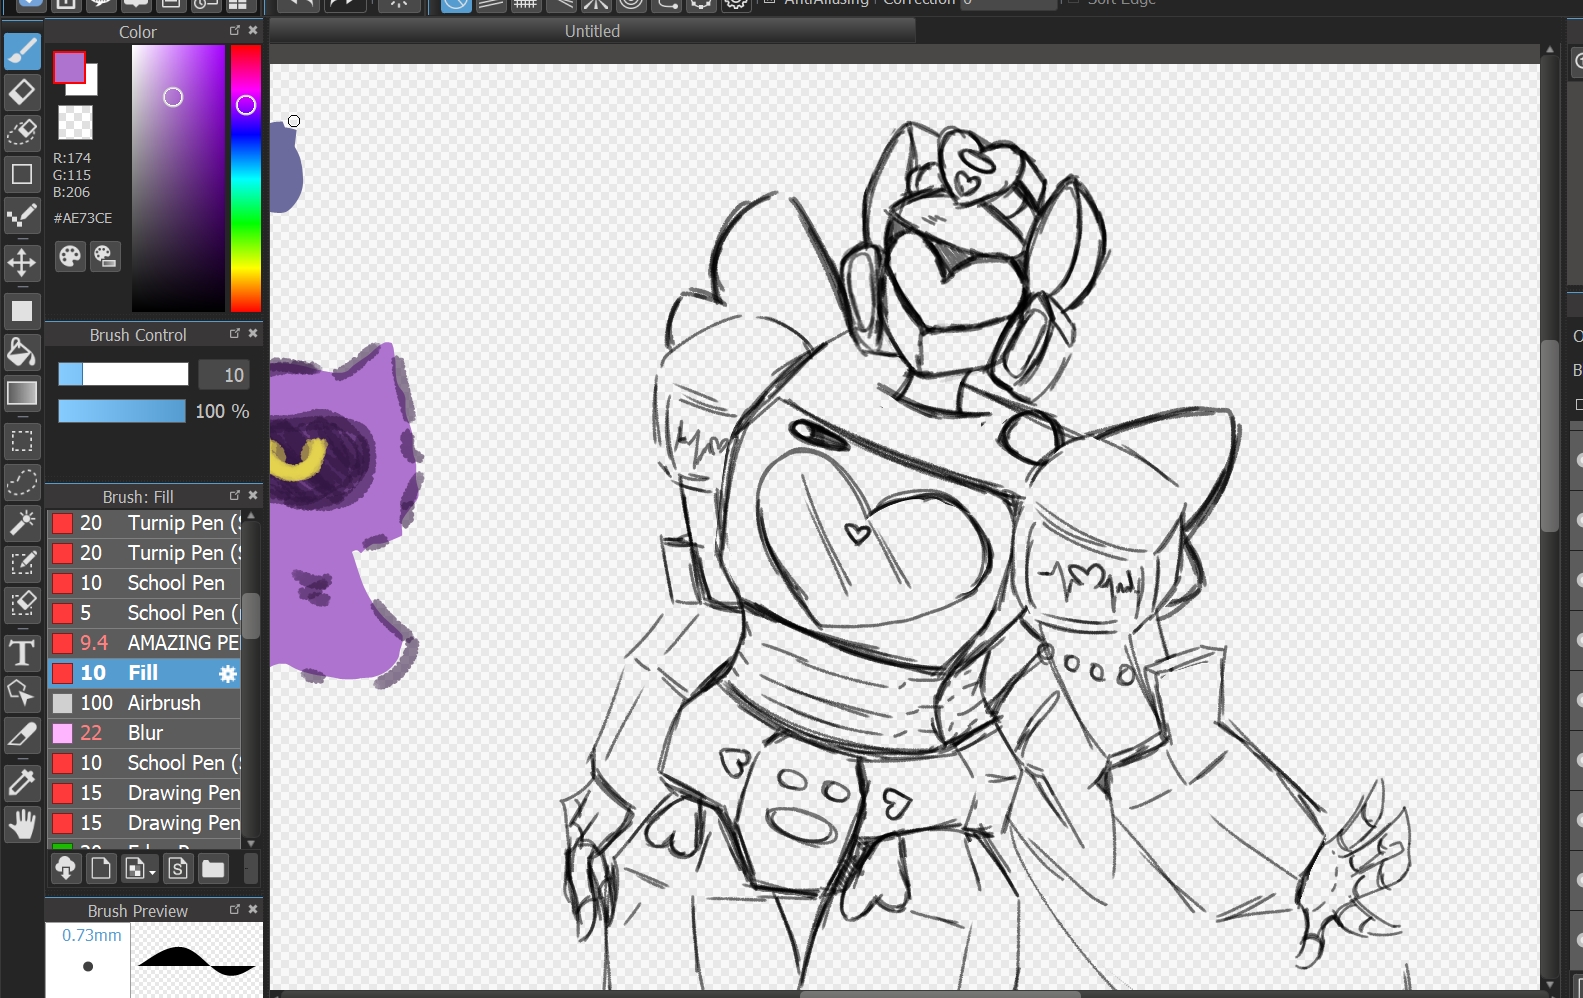
Task: Select the Magic Wand tool
Action: 22,522
